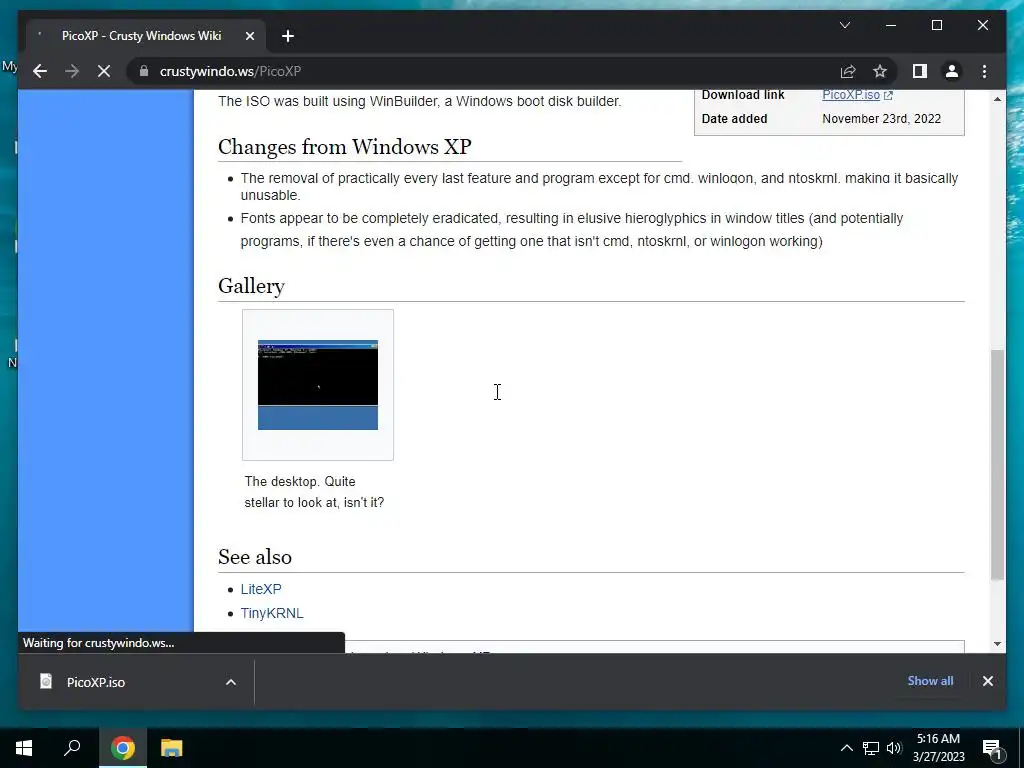This screenshot has width=1024, height=768.
Task: Close the PicoXP wiki tab
Action: click(x=249, y=36)
